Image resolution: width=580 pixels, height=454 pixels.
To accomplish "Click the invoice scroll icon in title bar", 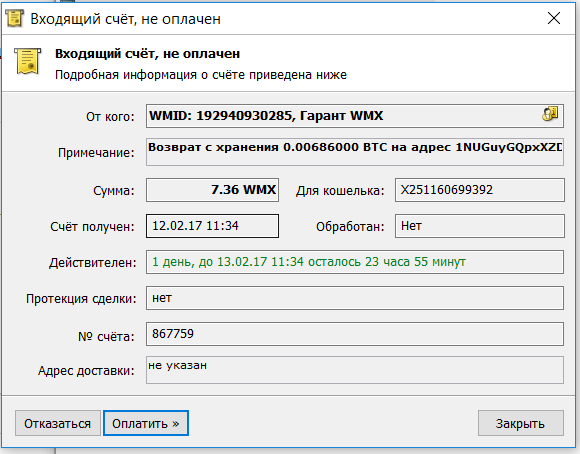I will click(x=14, y=18).
